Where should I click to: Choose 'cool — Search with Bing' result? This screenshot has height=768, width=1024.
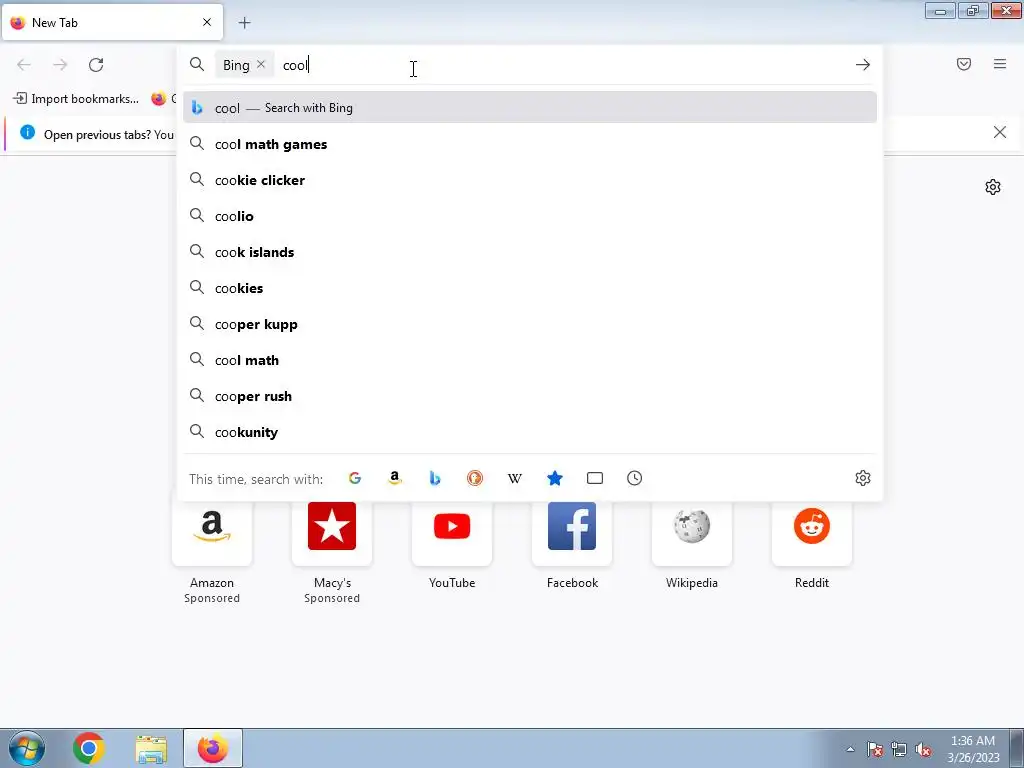click(x=530, y=108)
